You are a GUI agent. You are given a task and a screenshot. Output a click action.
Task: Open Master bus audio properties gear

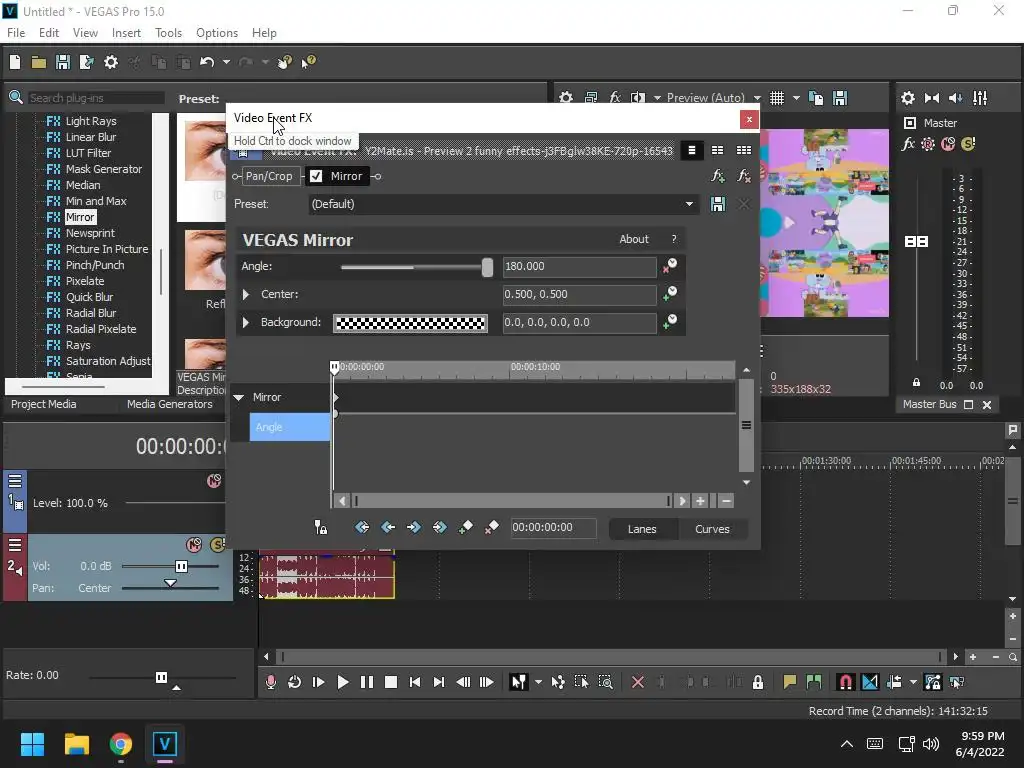click(x=908, y=98)
